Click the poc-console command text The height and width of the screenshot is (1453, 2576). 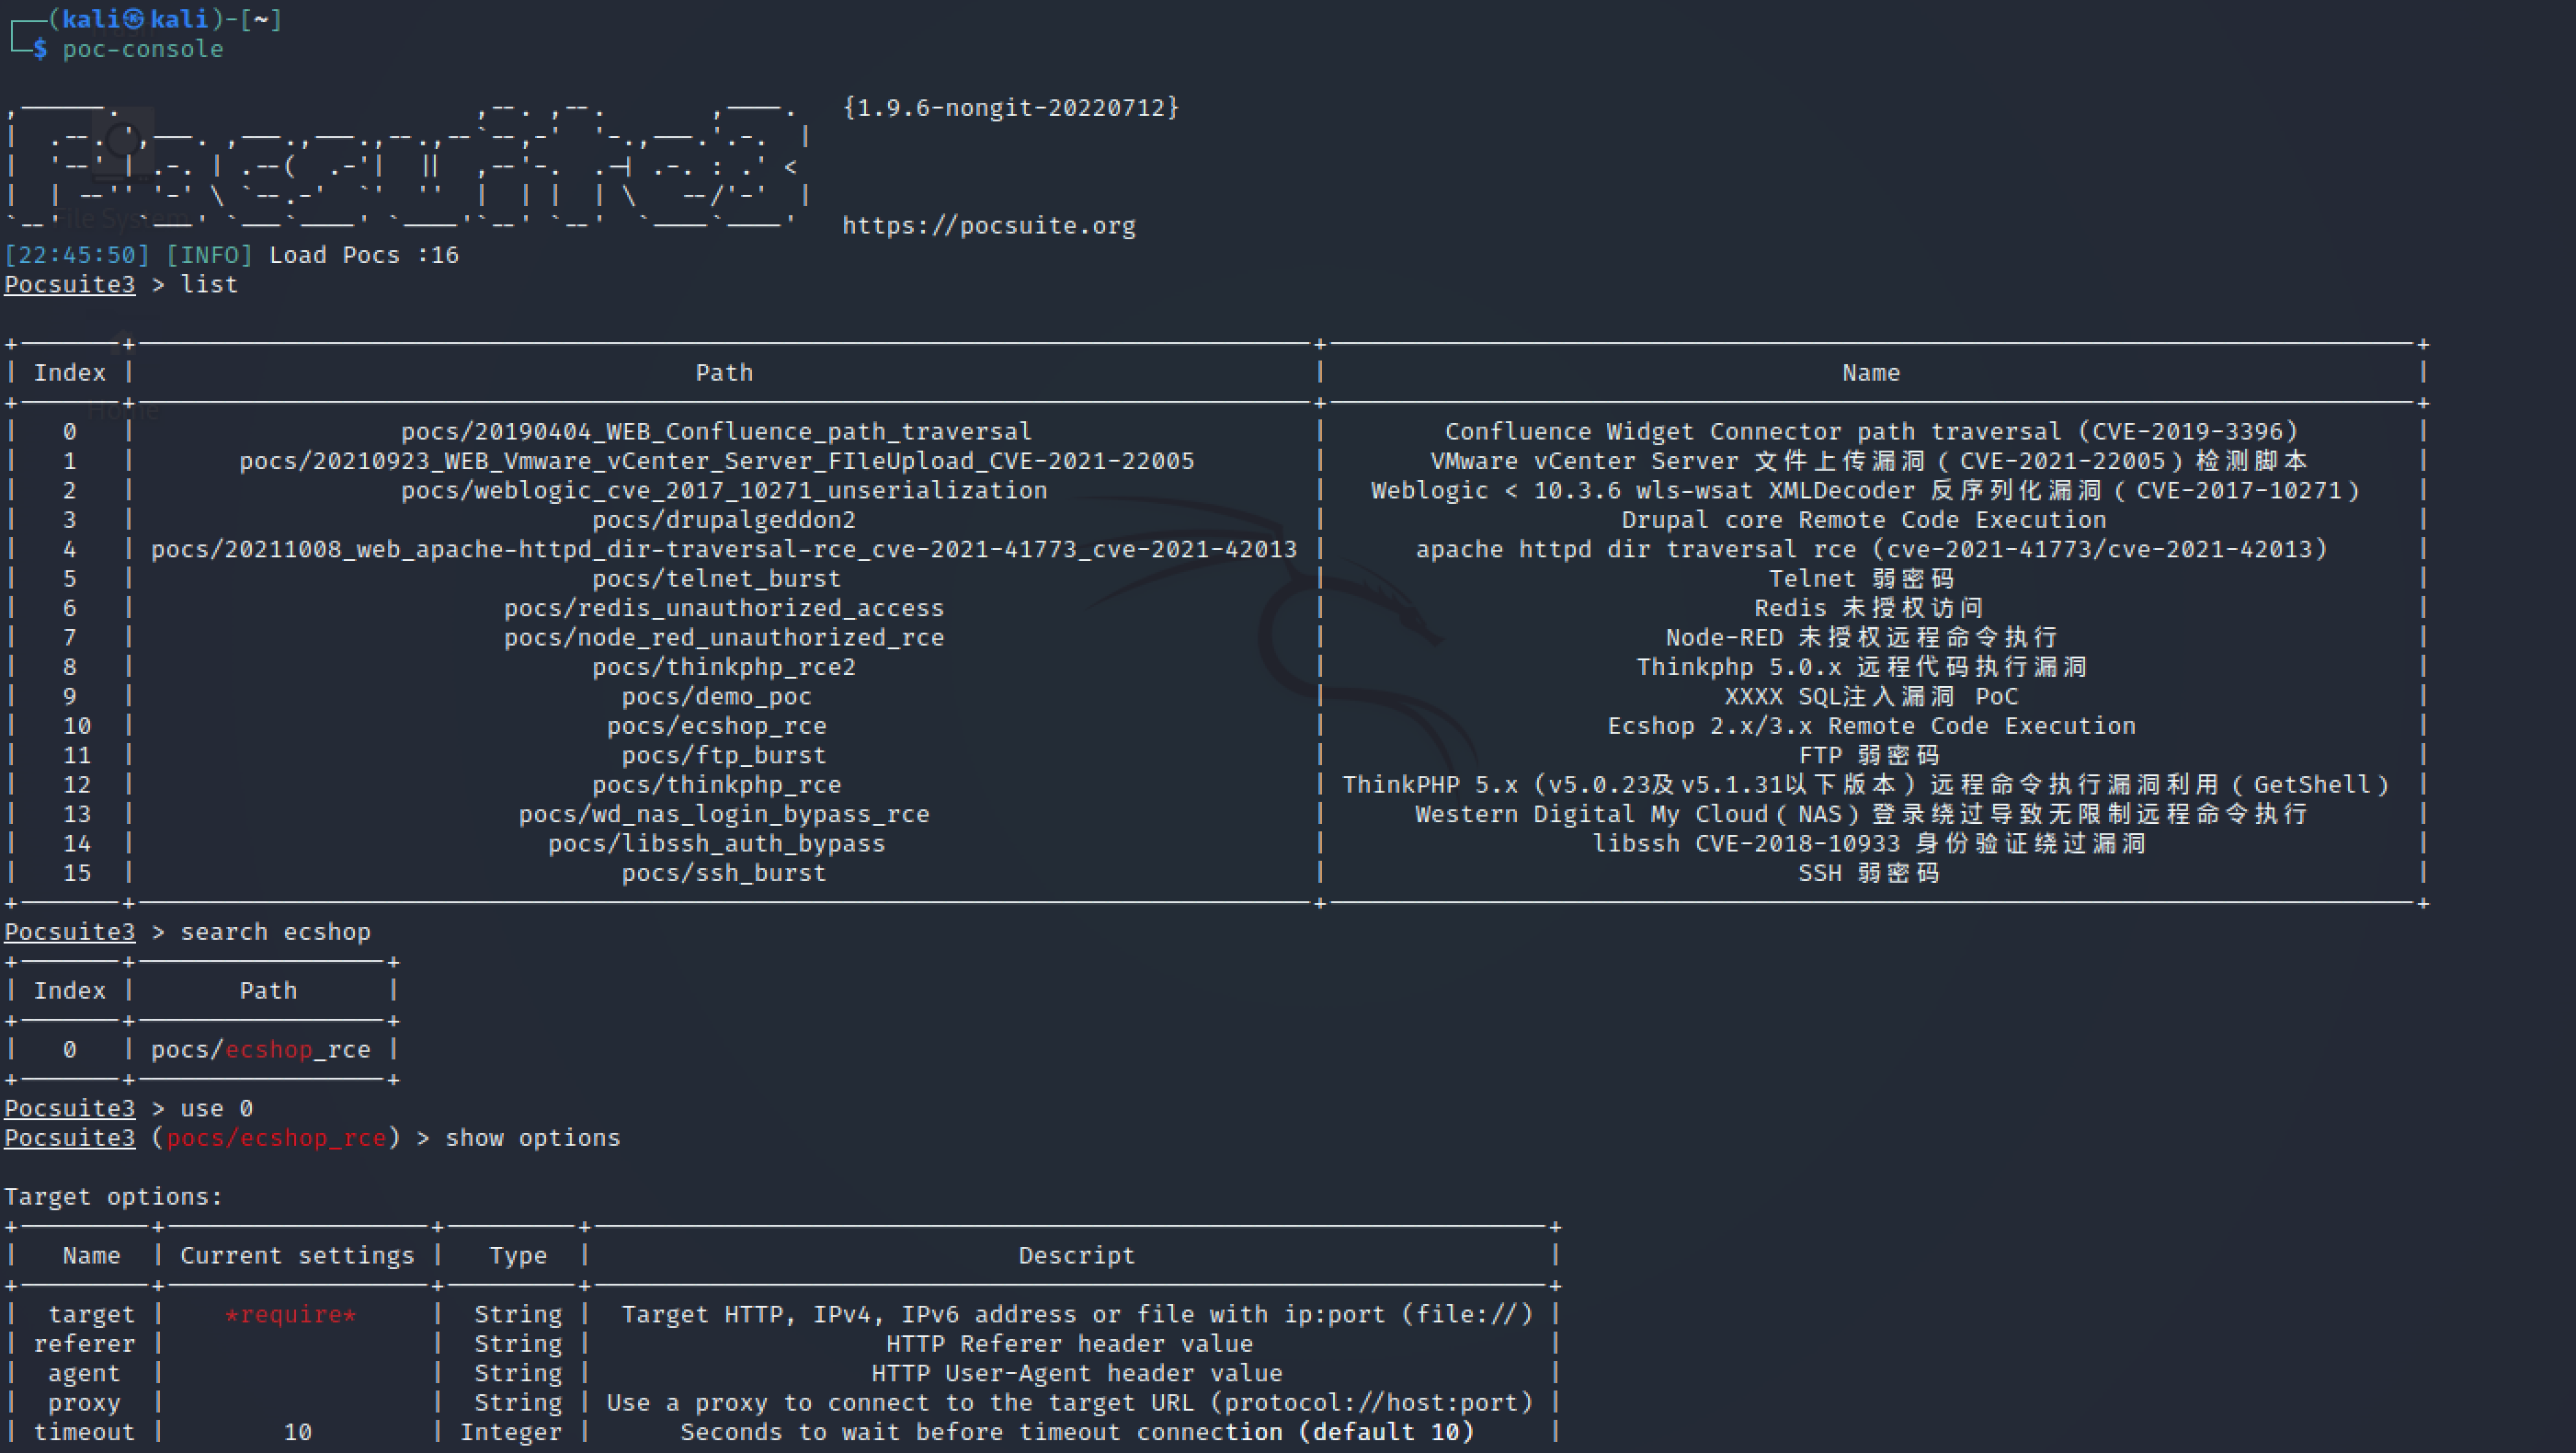click(143, 48)
